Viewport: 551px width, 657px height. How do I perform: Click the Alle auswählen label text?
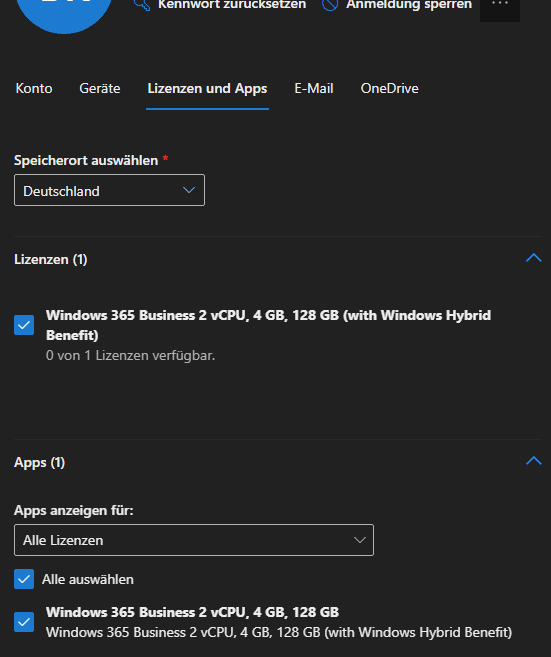[x=88, y=579]
